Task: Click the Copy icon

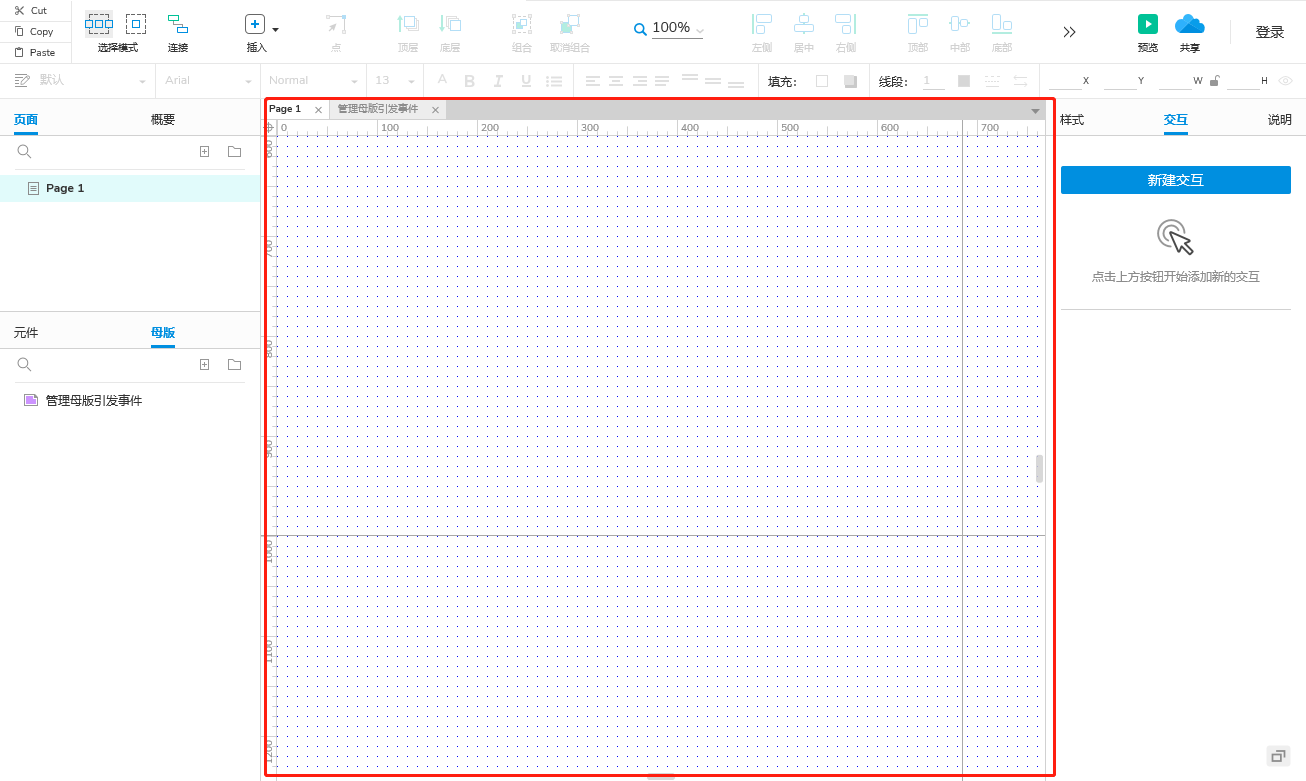Action: (19, 31)
